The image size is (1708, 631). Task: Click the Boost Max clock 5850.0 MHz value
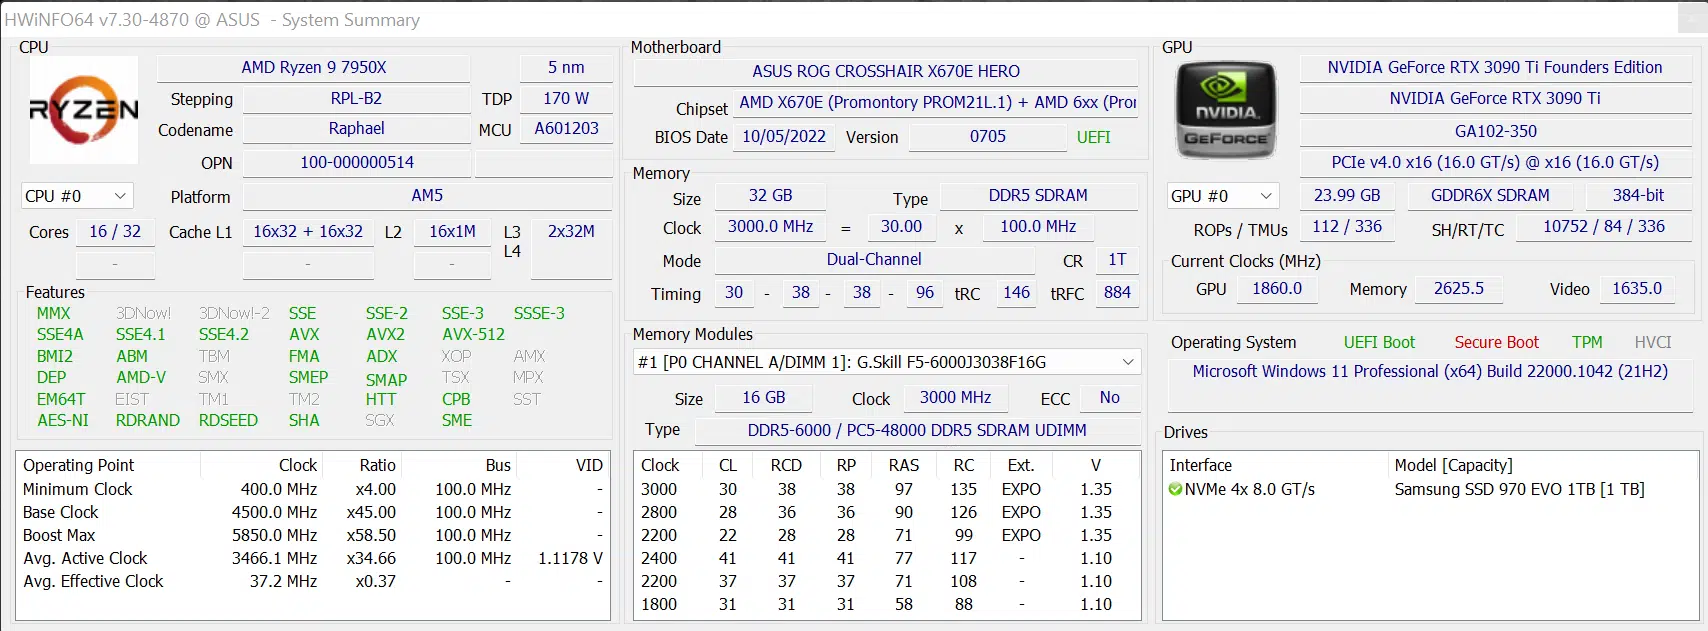point(274,536)
